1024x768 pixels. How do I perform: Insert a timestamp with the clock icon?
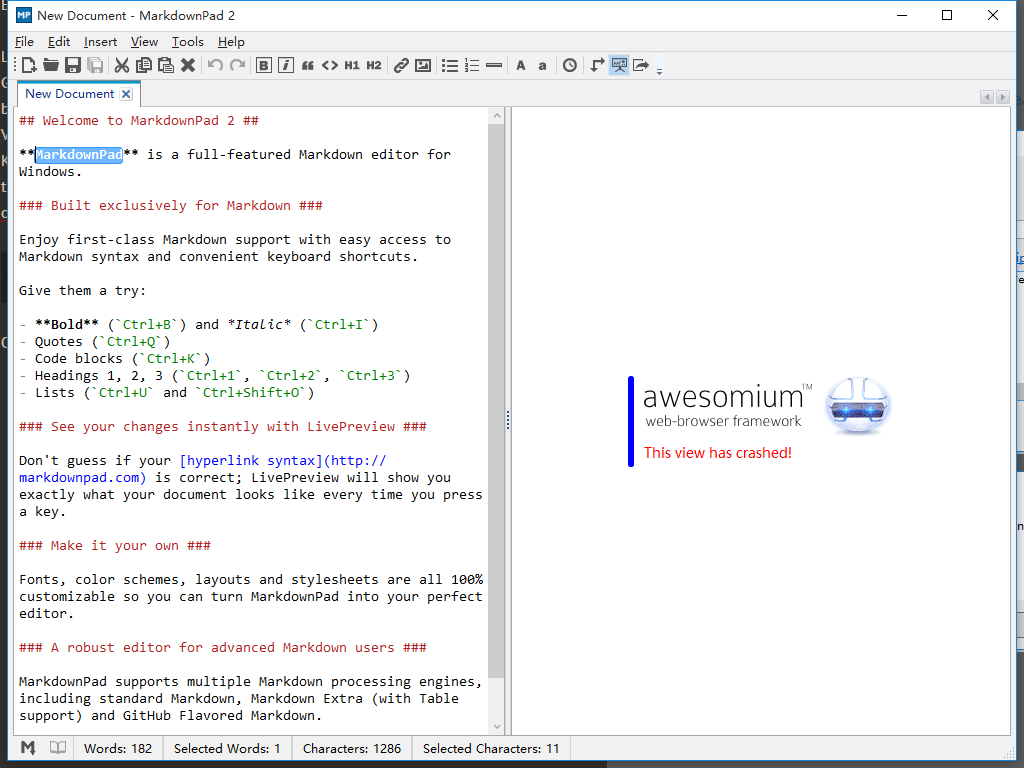coord(570,65)
